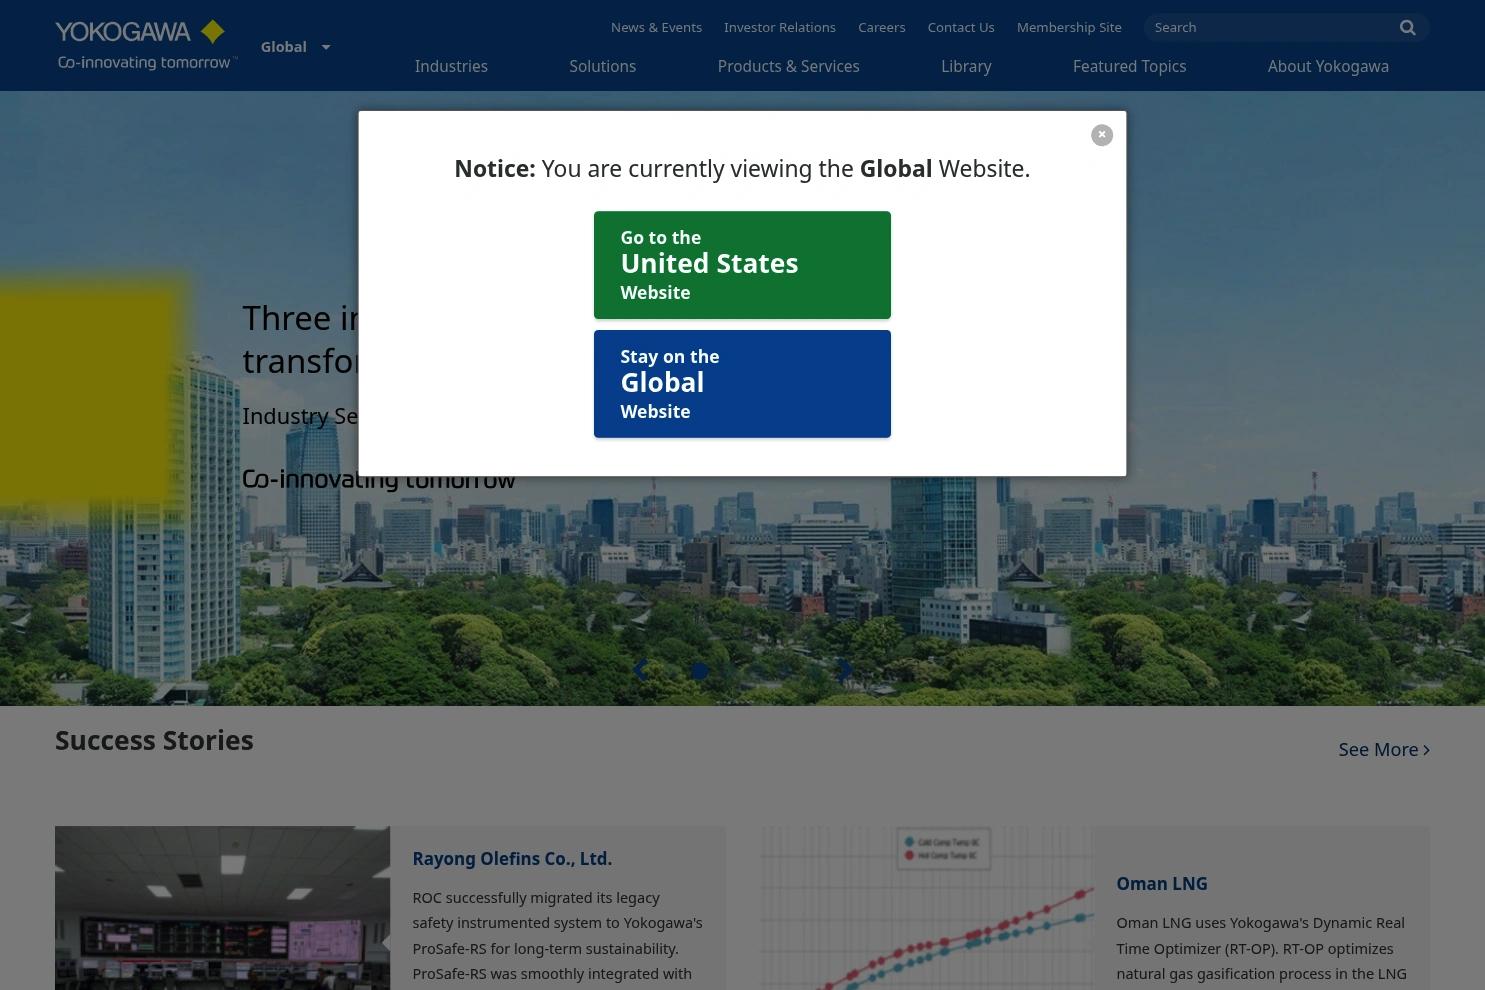Screen dimensions: 1485x990
Task: Go to News & Events
Action: (656, 27)
